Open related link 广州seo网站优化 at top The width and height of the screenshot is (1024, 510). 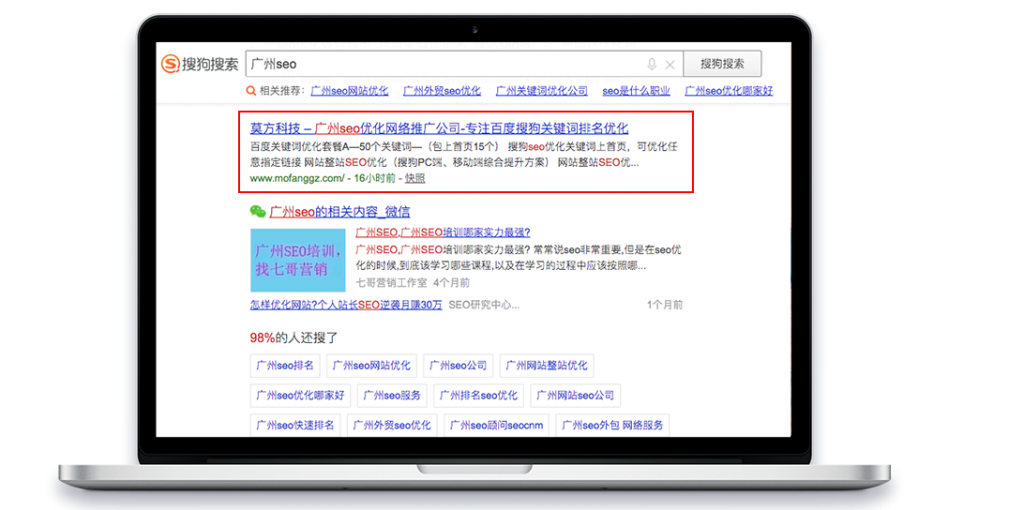(349, 91)
